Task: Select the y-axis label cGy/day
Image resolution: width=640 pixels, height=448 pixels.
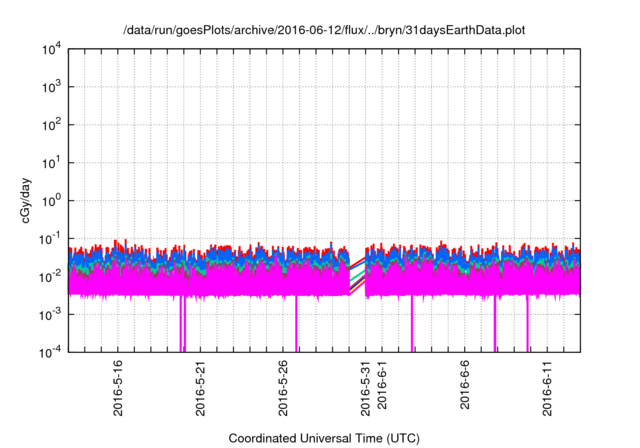Action: [x=26, y=200]
